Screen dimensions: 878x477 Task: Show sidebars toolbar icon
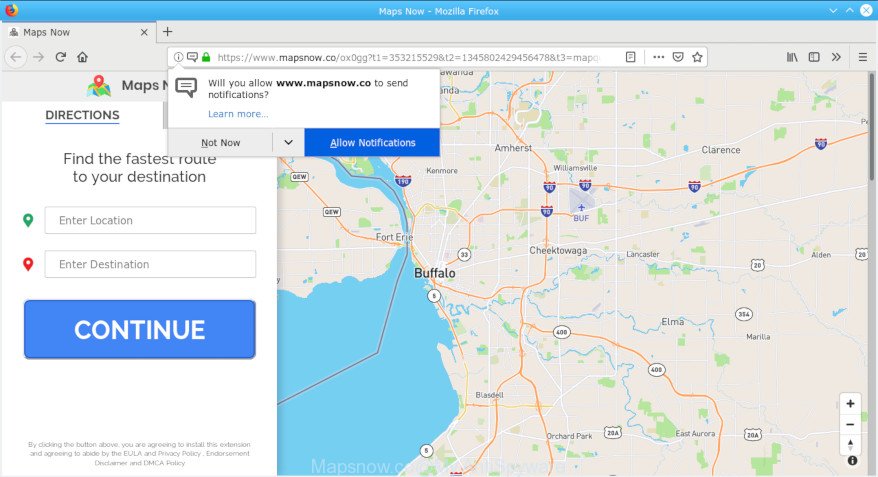(814, 57)
